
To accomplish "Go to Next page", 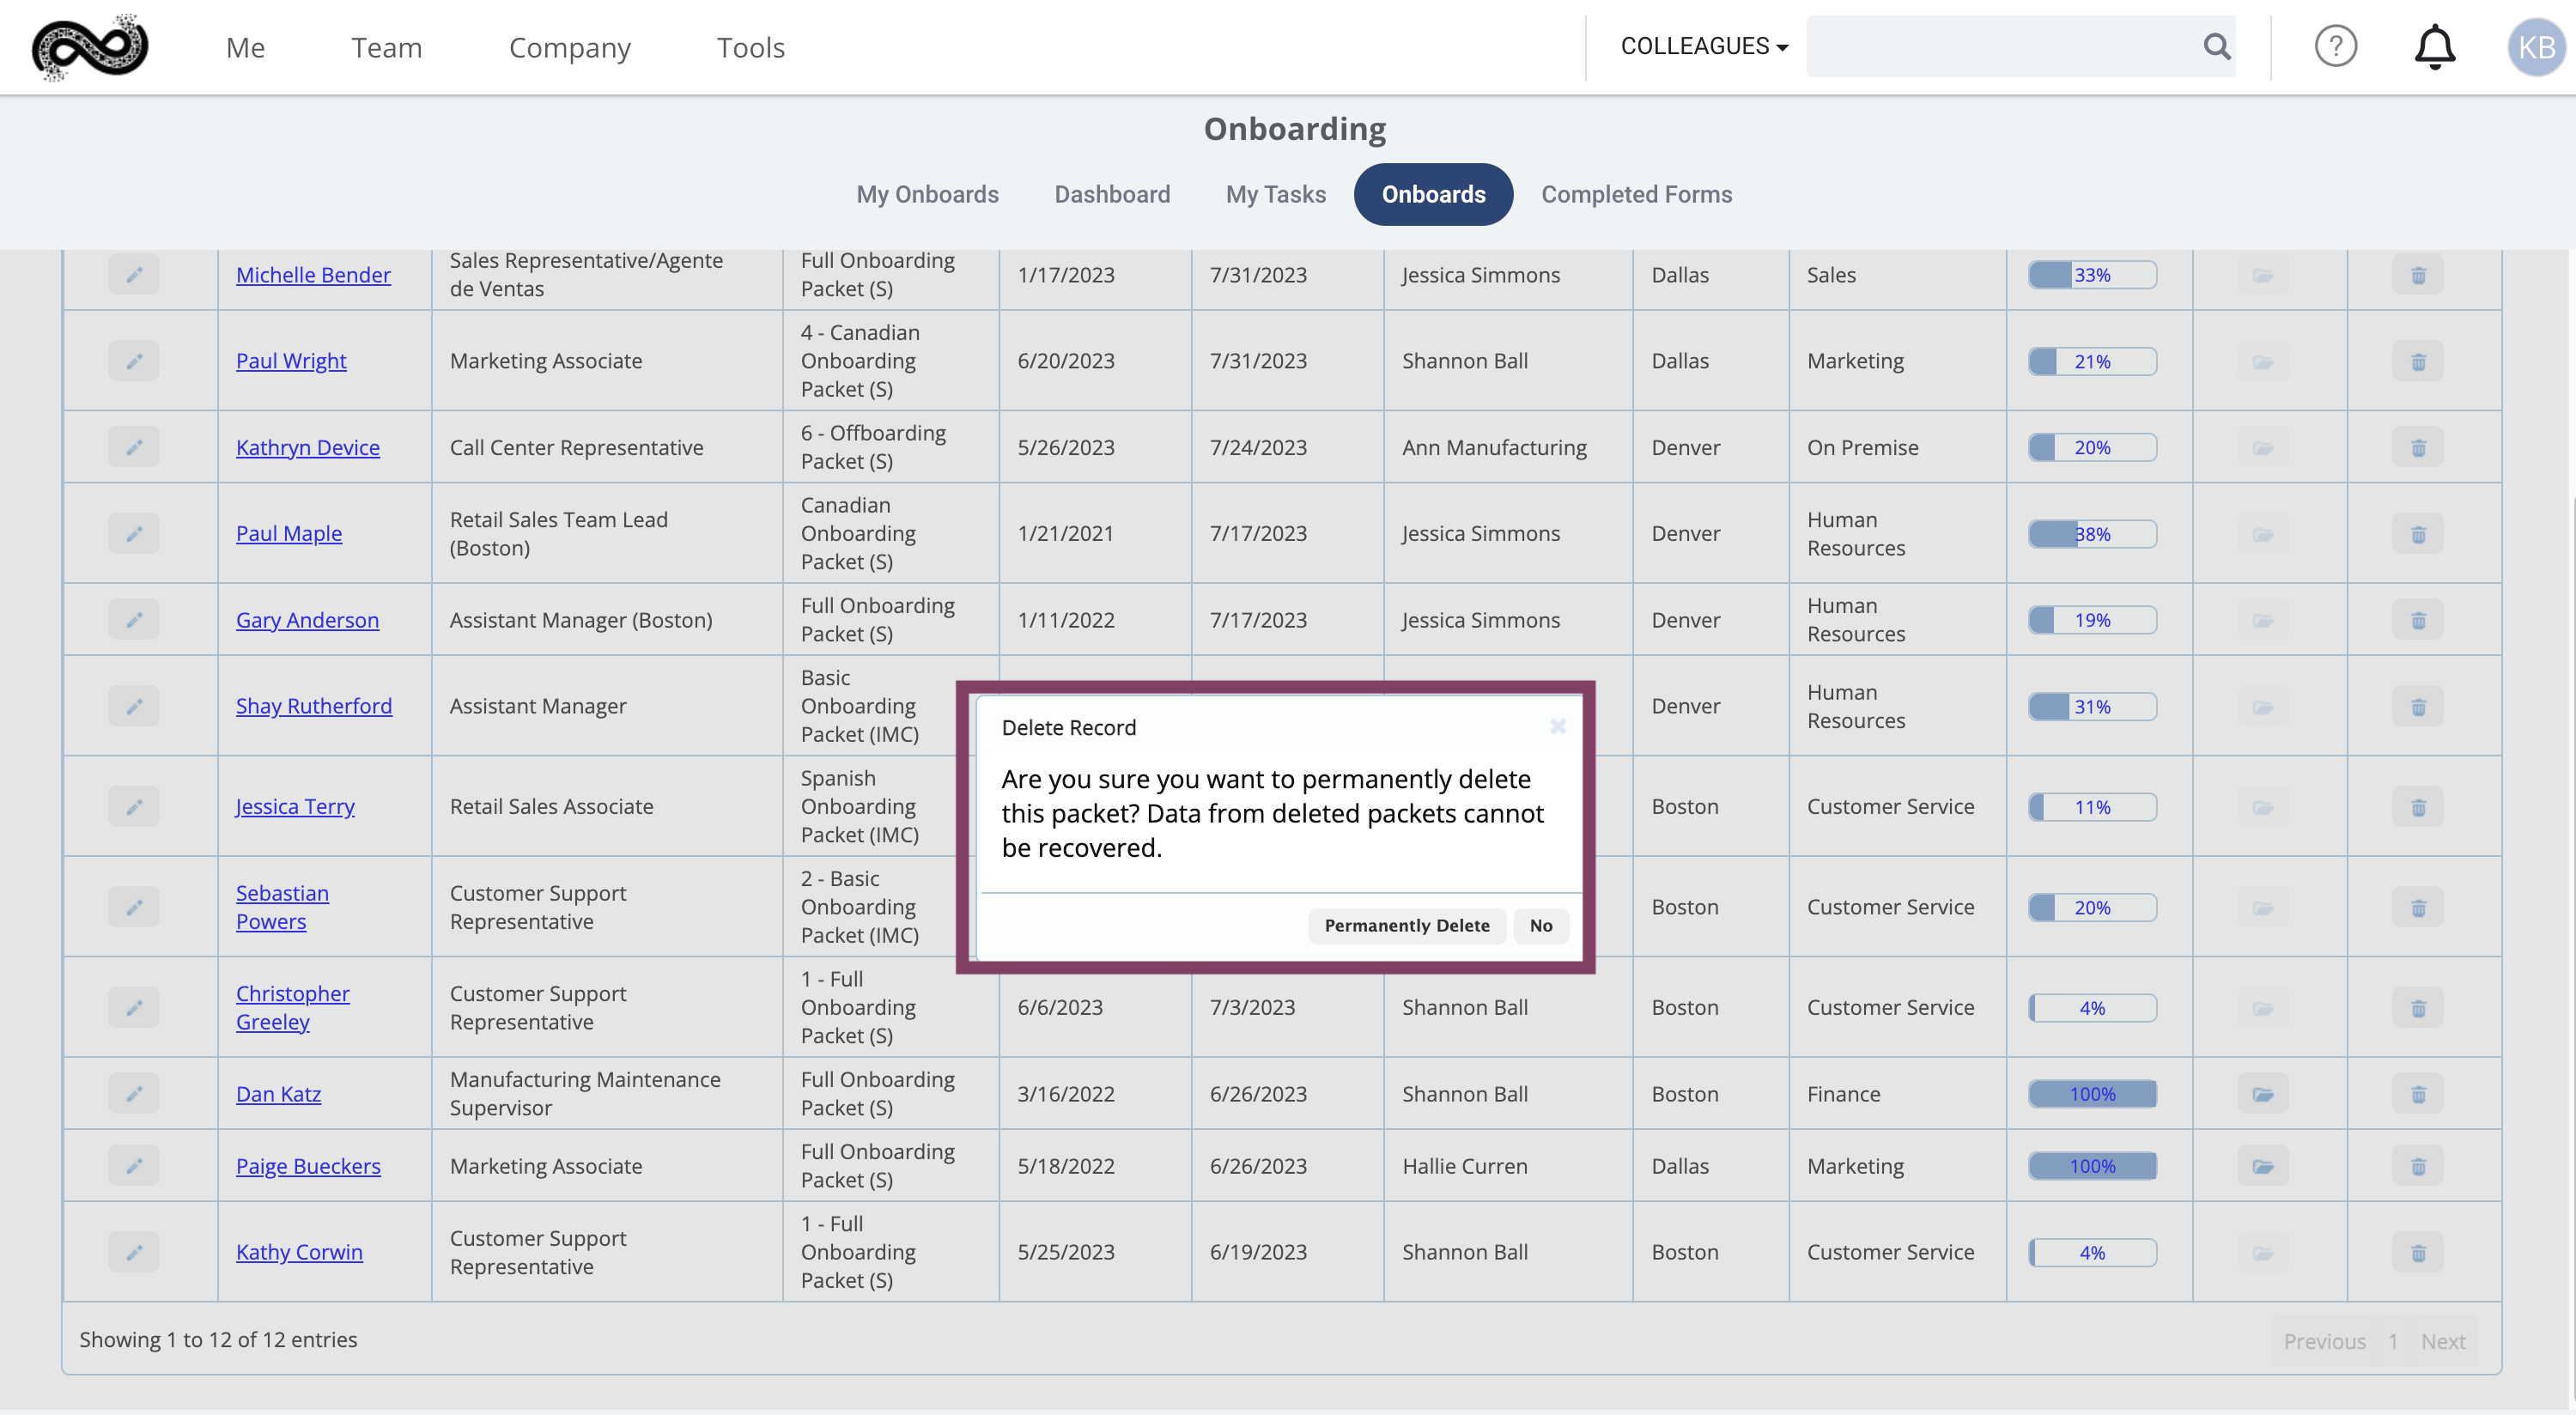I will [x=2442, y=1341].
